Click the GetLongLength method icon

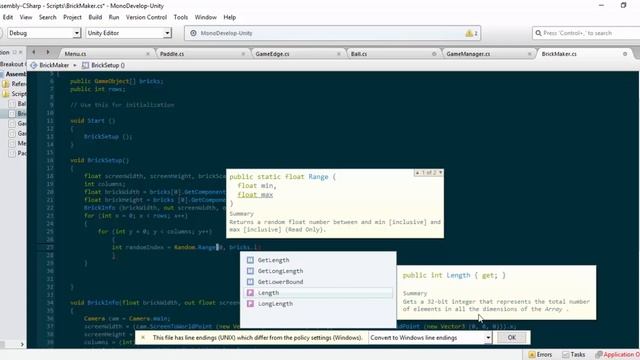tap(250, 271)
